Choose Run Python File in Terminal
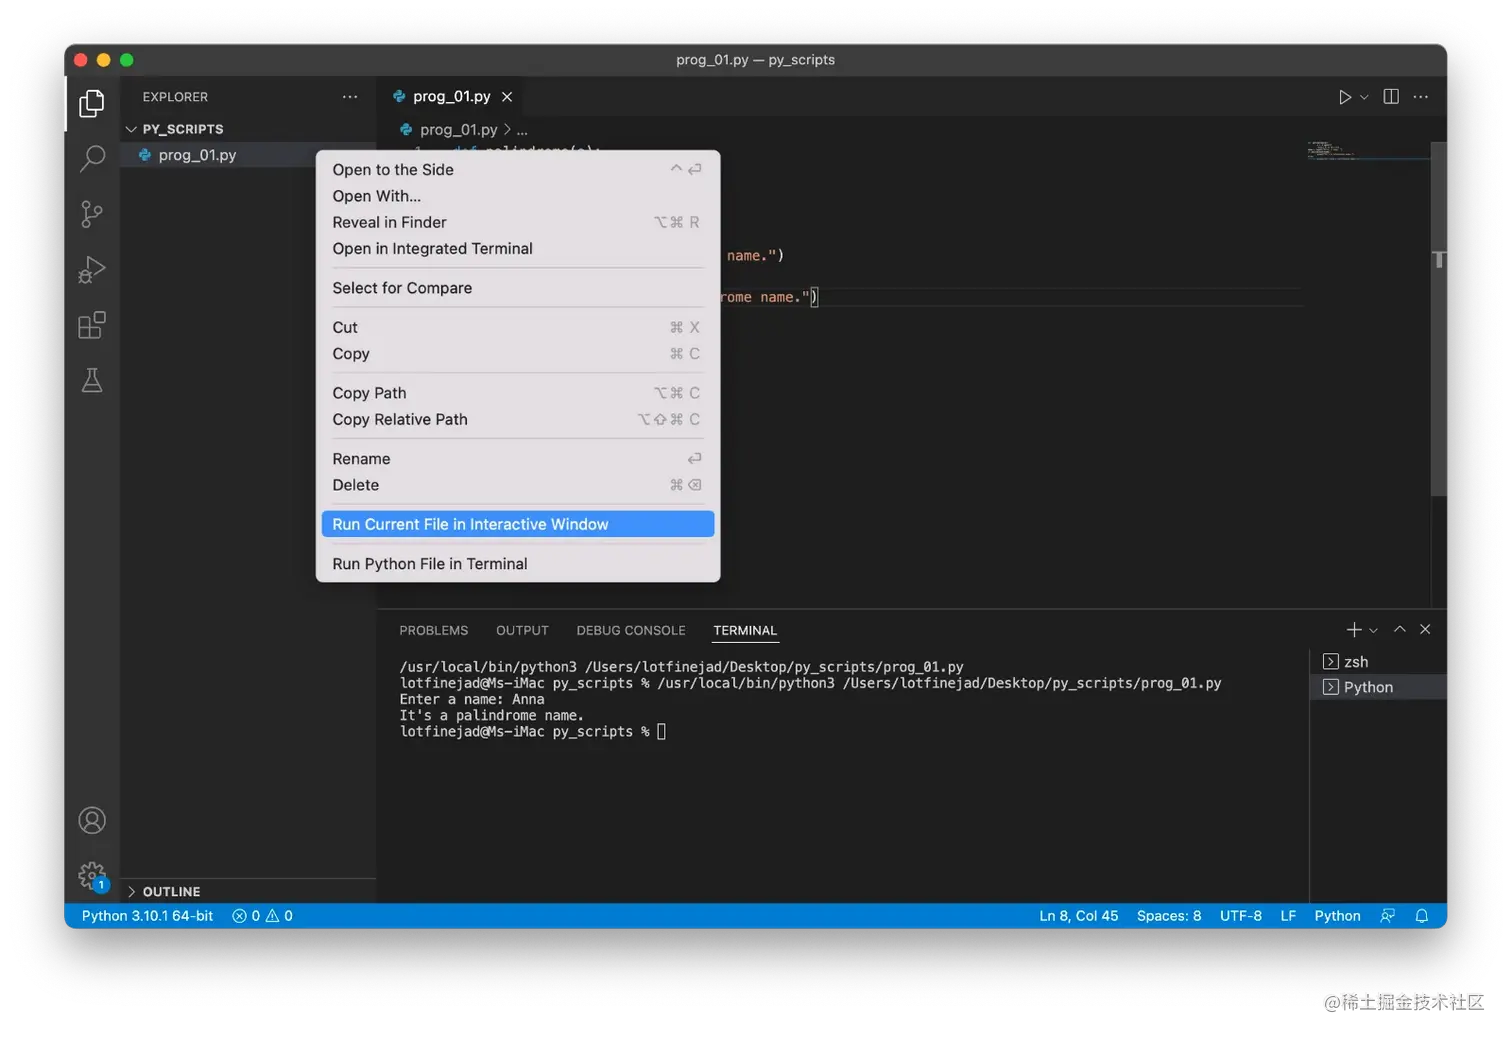 [x=518, y=564]
